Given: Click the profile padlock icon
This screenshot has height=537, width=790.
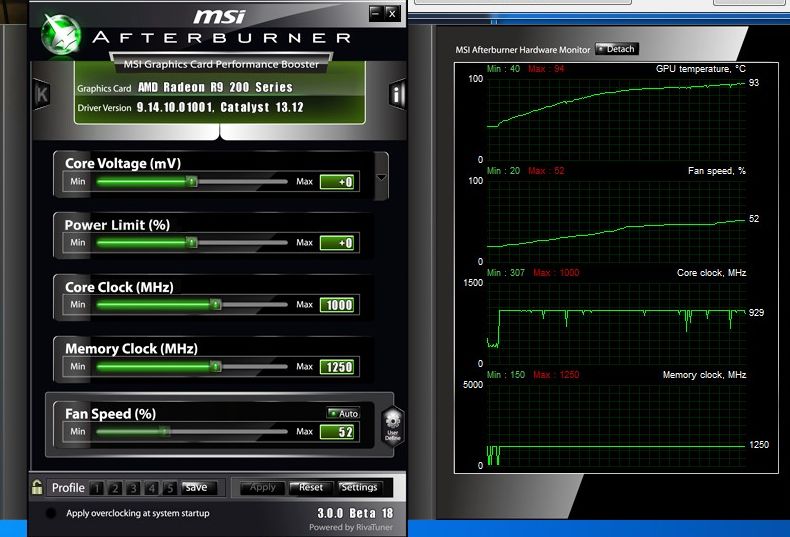Looking at the screenshot, I should (x=37, y=487).
